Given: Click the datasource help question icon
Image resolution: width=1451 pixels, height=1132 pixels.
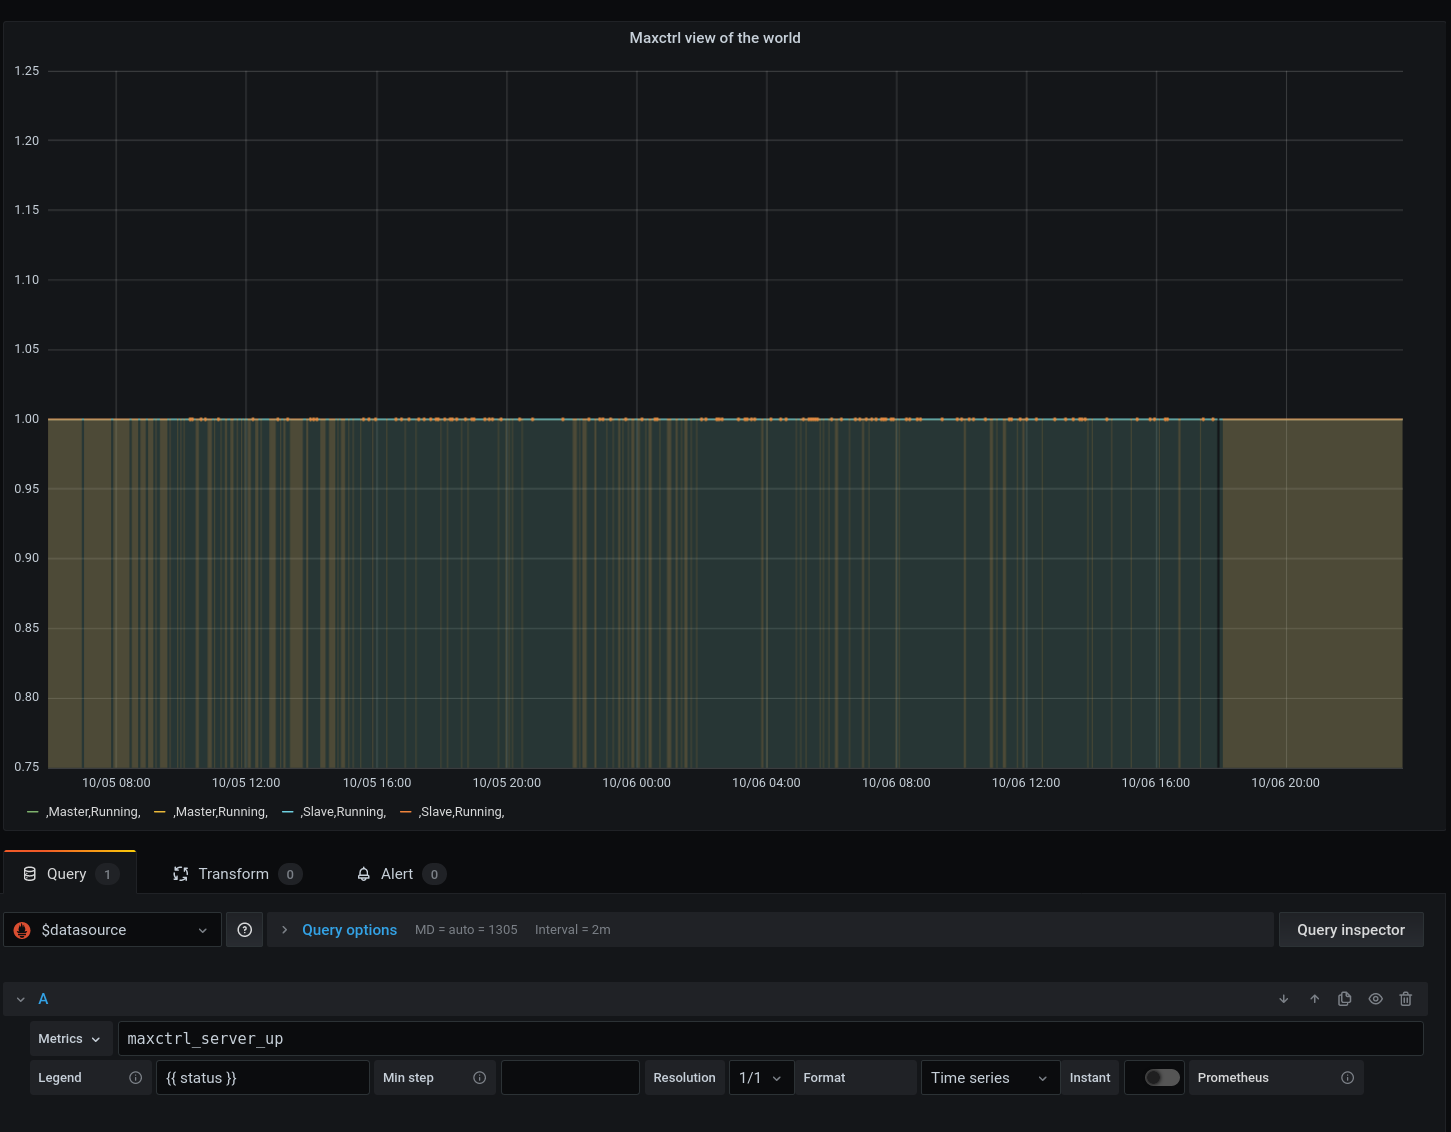Looking at the screenshot, I should [x=244, y=930].
